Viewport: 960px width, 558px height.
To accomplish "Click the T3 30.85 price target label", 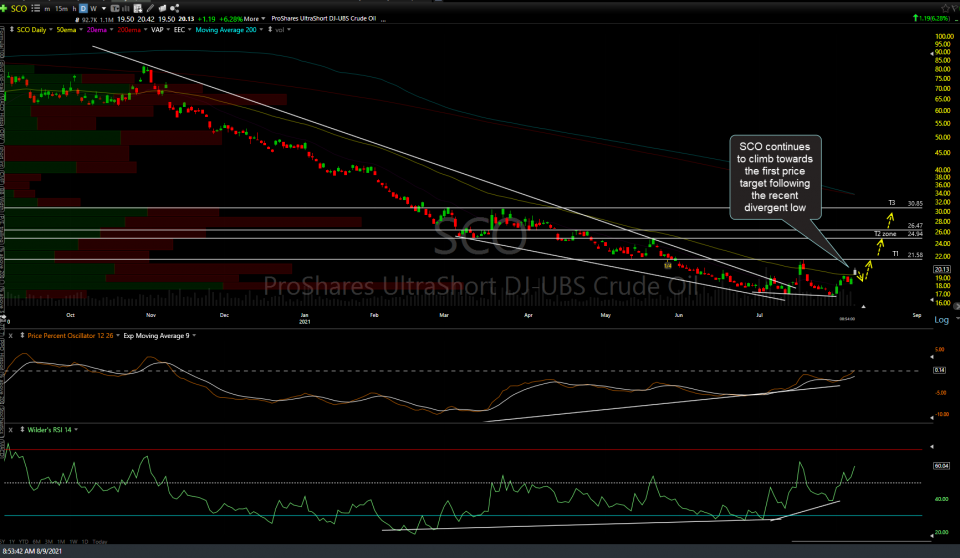I will (906, 203).
